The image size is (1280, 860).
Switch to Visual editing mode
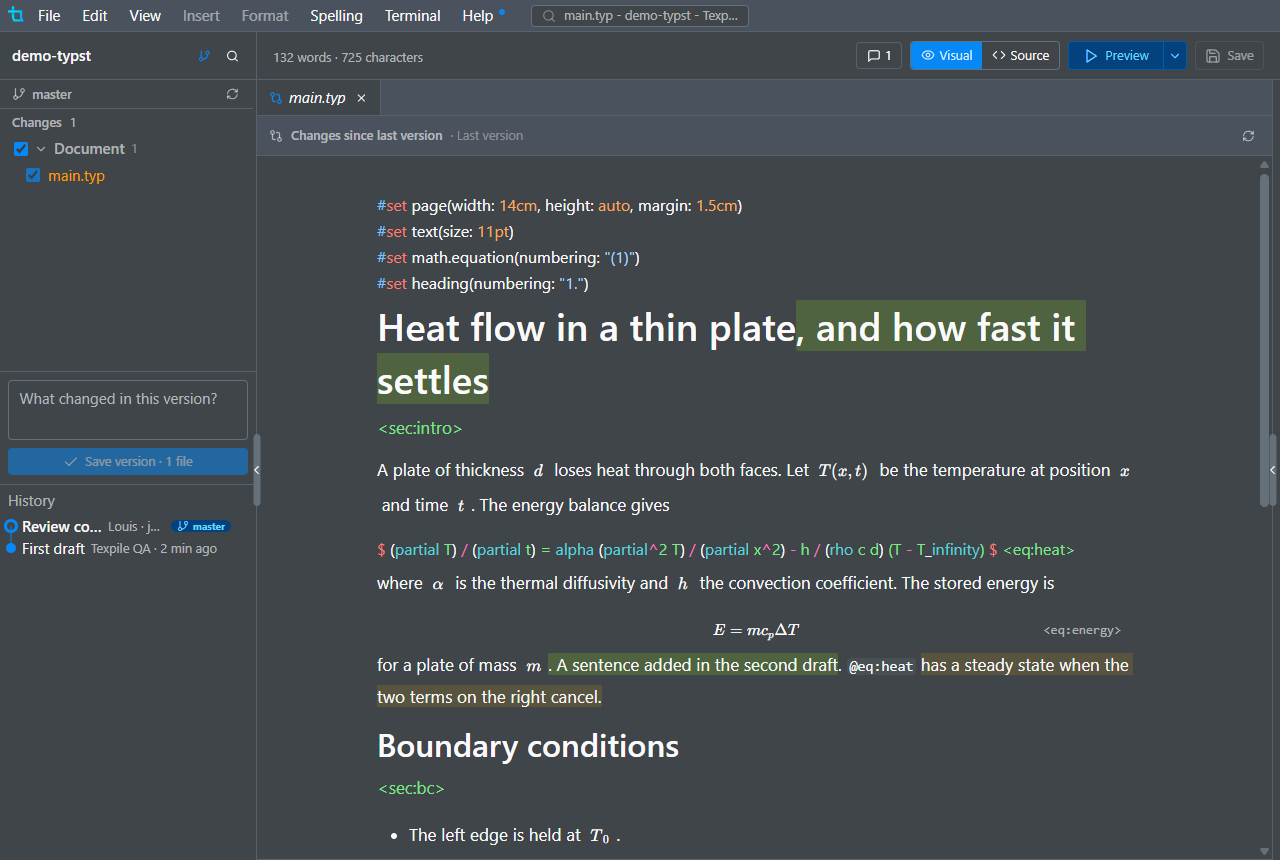pyautogui.click(x=946, y=56)
